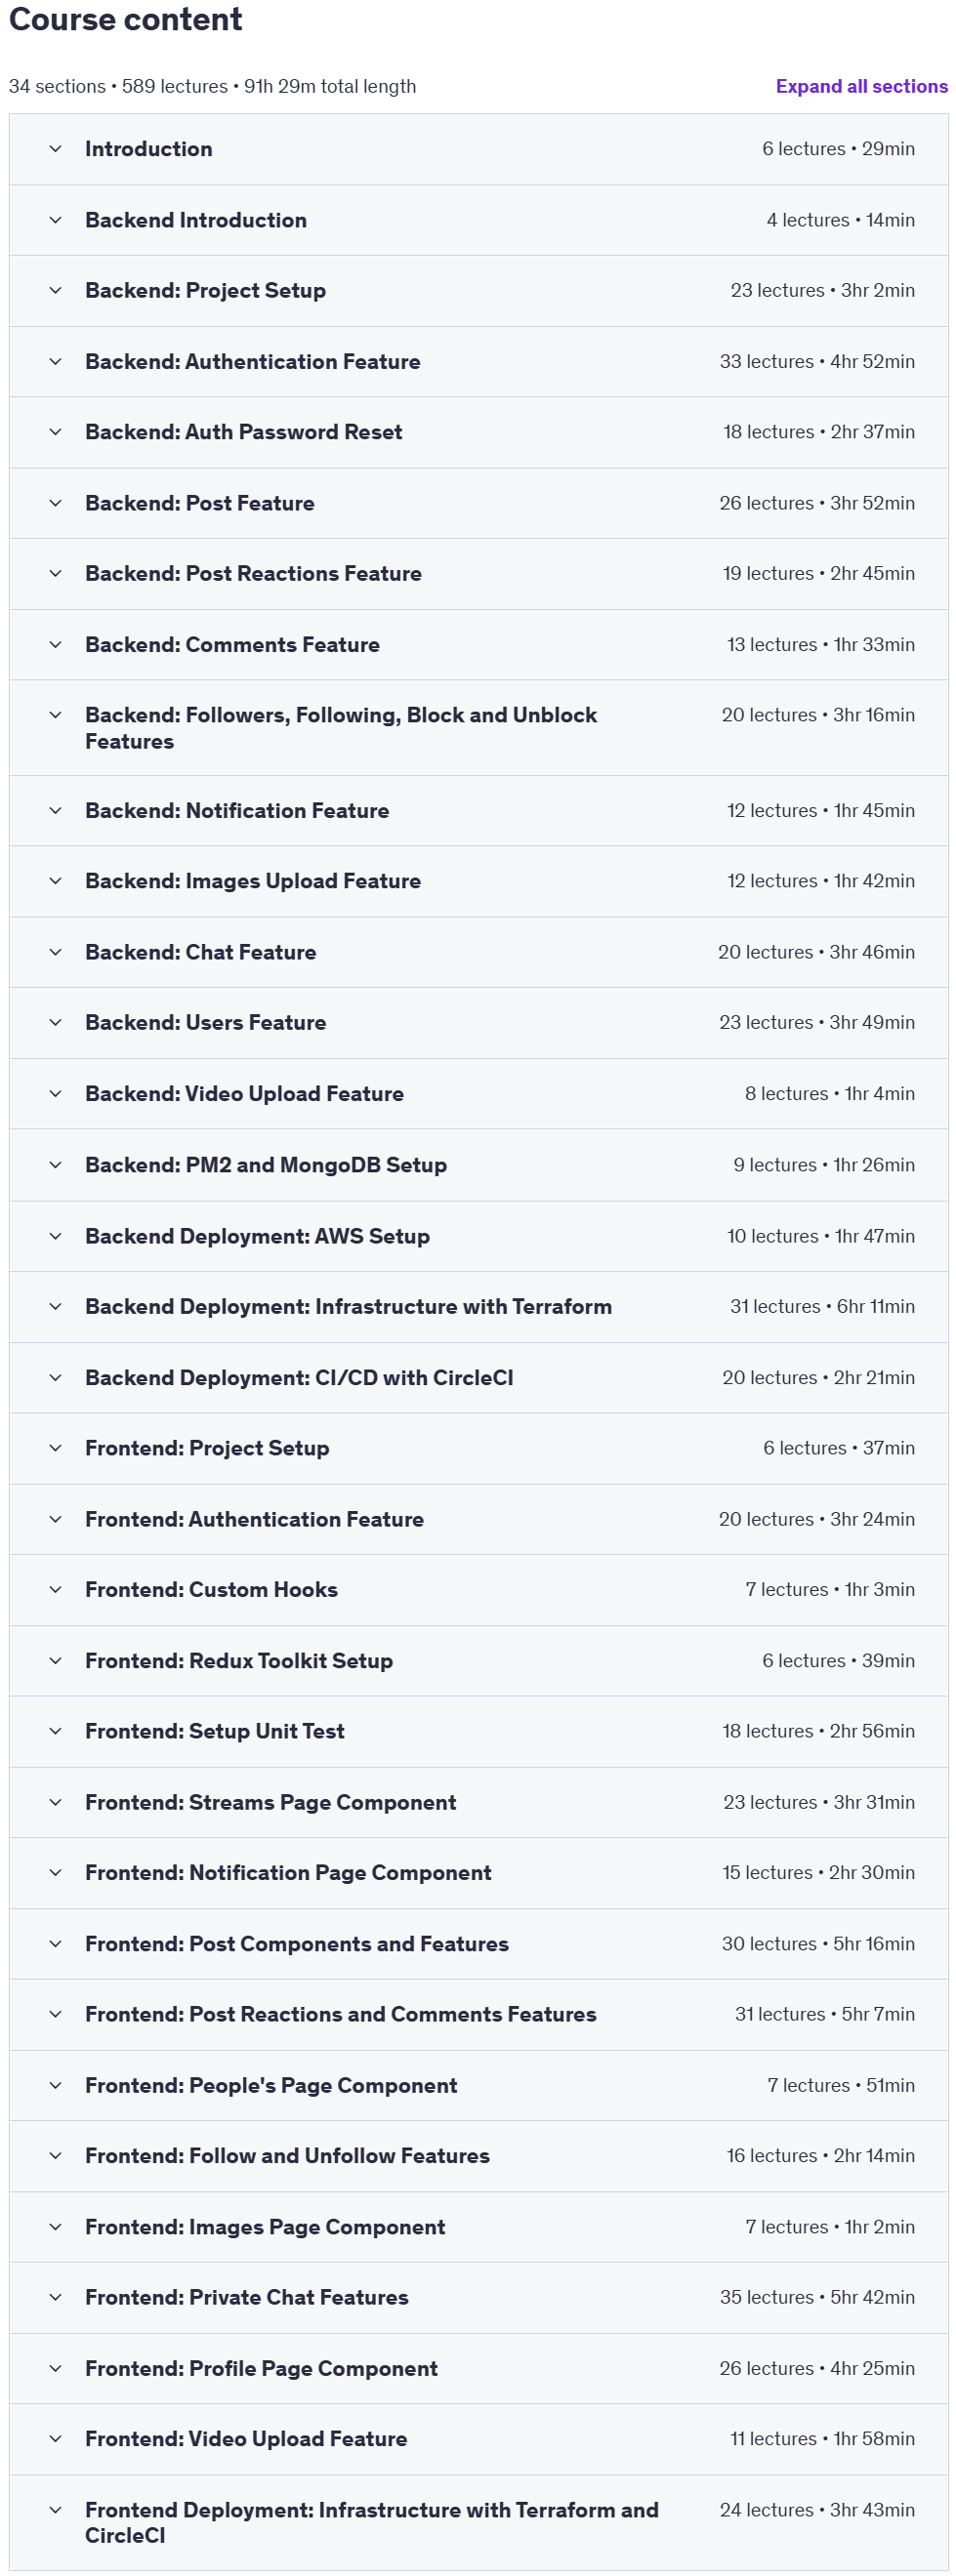956x2576 pixels.
Task: Click '19 lectures • 2hr 45min' text
Action: click(x=818, y=574)
